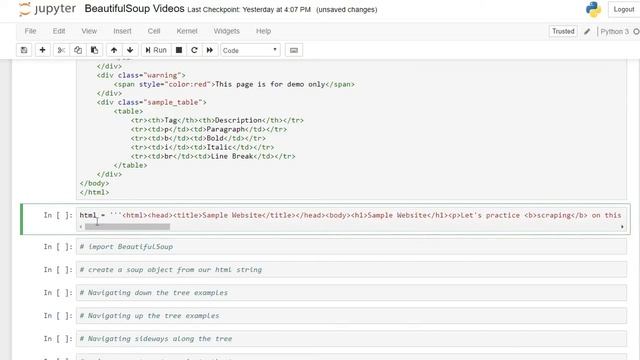The width and height of the screenshot is (640, 360).
Task: Cut selected cells with scissors icon
Action: 61,50
